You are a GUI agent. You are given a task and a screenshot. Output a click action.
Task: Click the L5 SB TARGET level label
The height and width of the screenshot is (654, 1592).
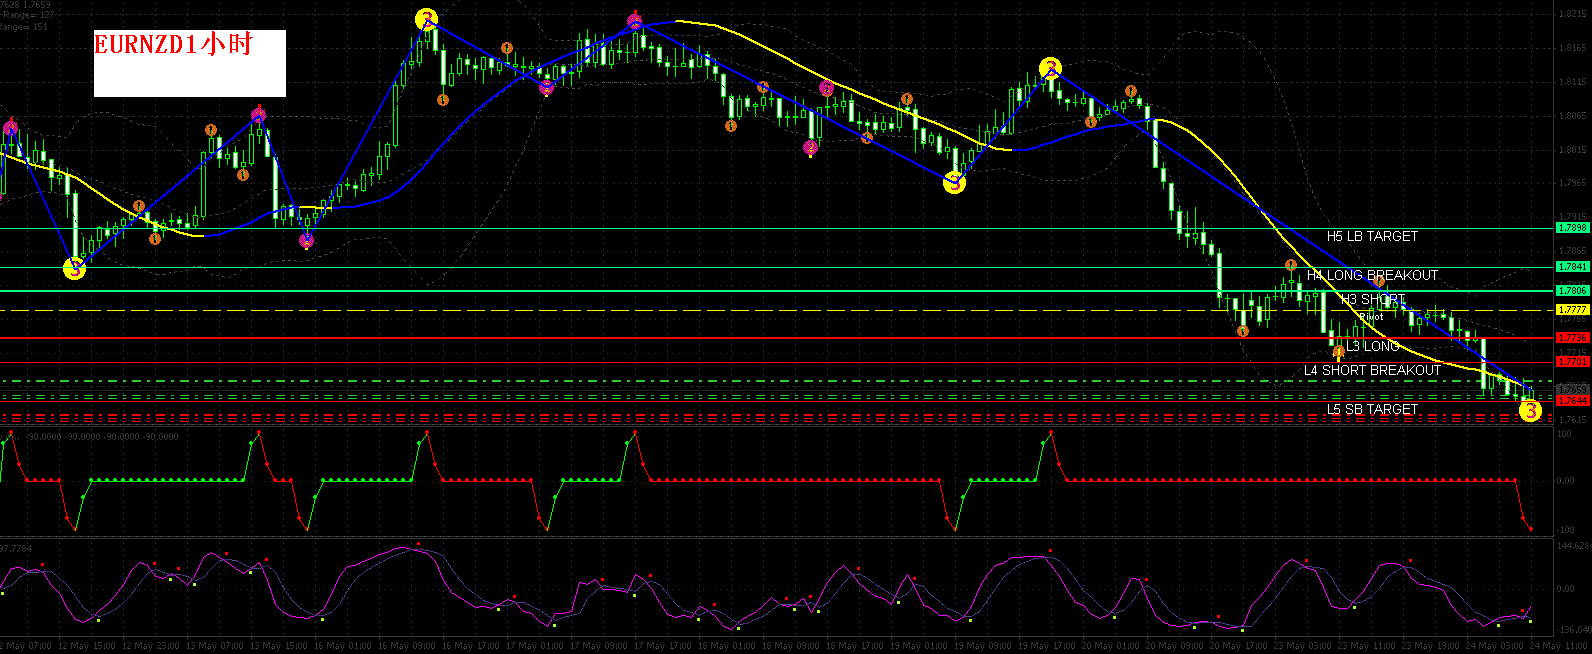click(1372, 409)
